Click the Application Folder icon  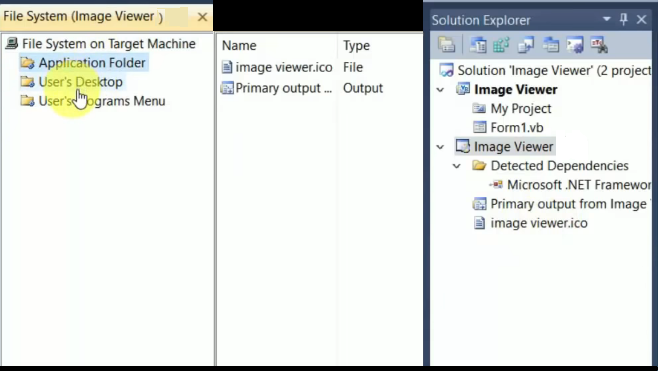click(27, 63)
